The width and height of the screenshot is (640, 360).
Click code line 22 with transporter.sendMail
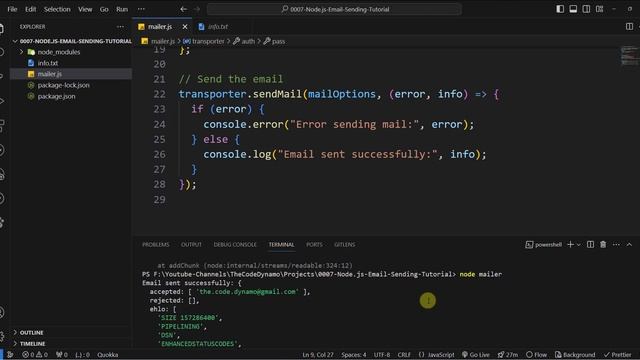click(x=338, y=94)
